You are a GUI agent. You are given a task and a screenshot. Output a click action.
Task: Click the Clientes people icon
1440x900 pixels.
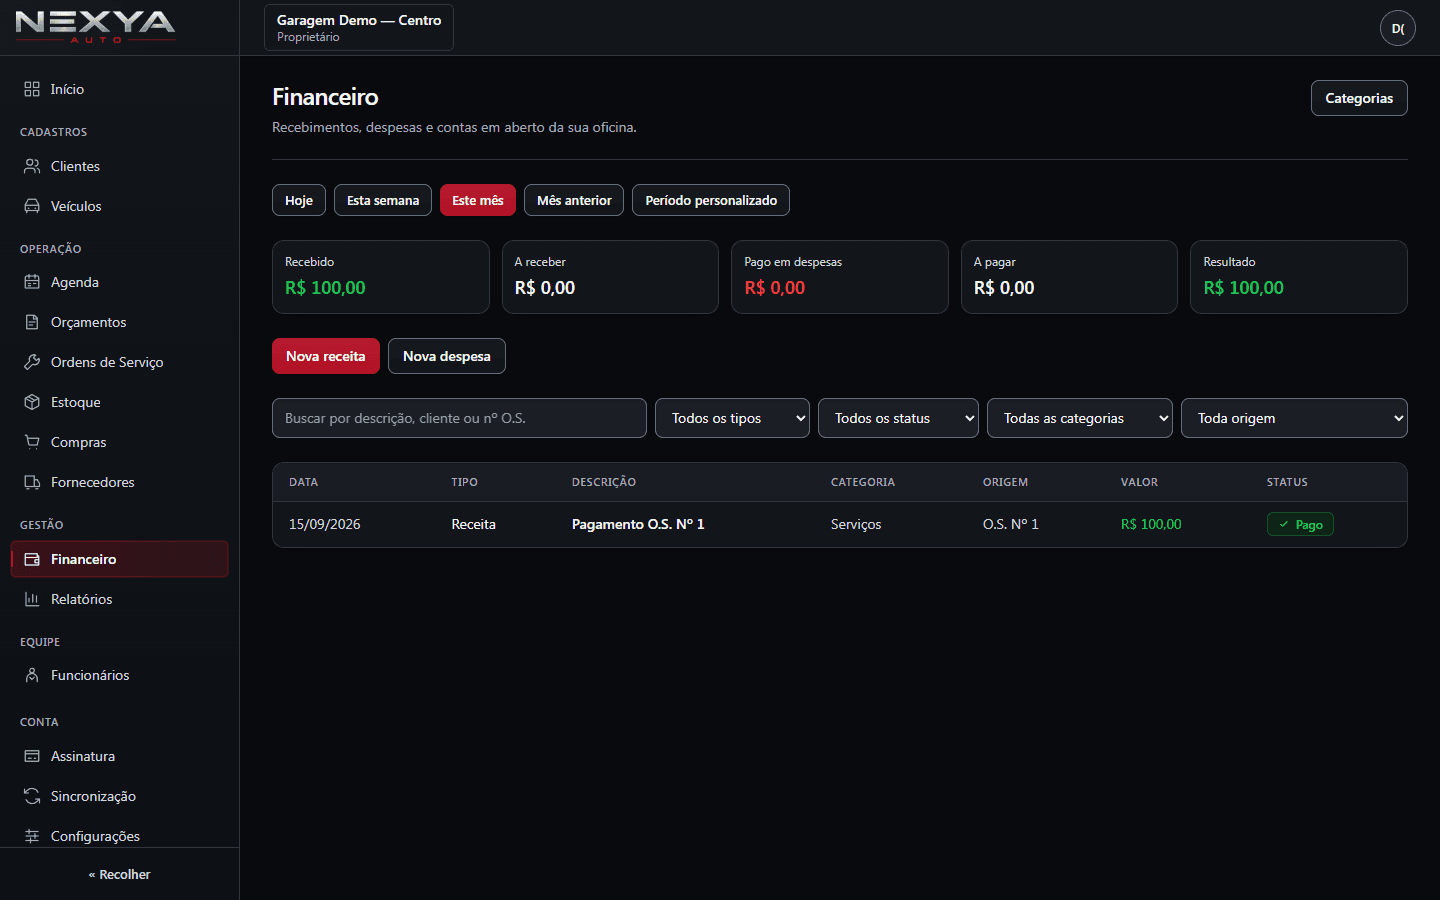[x=32, y=166]
